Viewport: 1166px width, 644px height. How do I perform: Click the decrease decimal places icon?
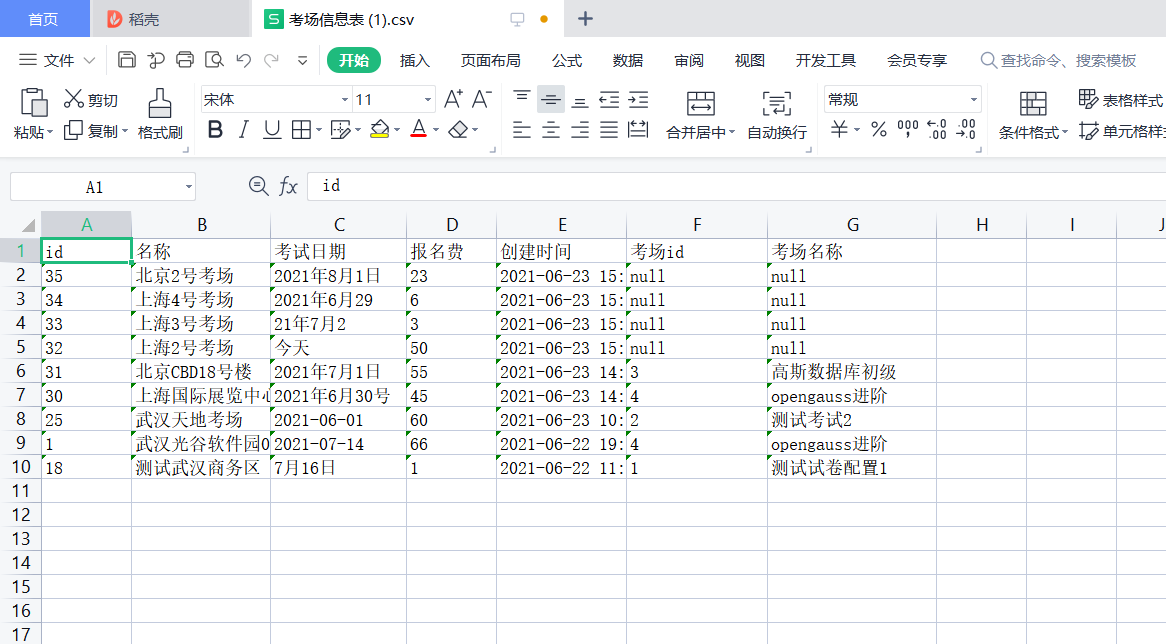966,129
